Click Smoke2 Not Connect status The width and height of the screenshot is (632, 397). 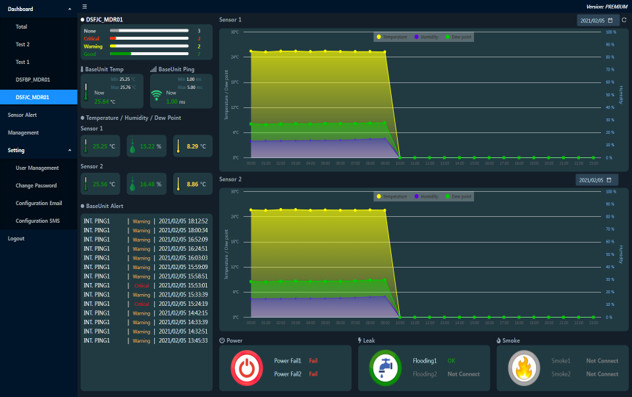pos(602,374)
